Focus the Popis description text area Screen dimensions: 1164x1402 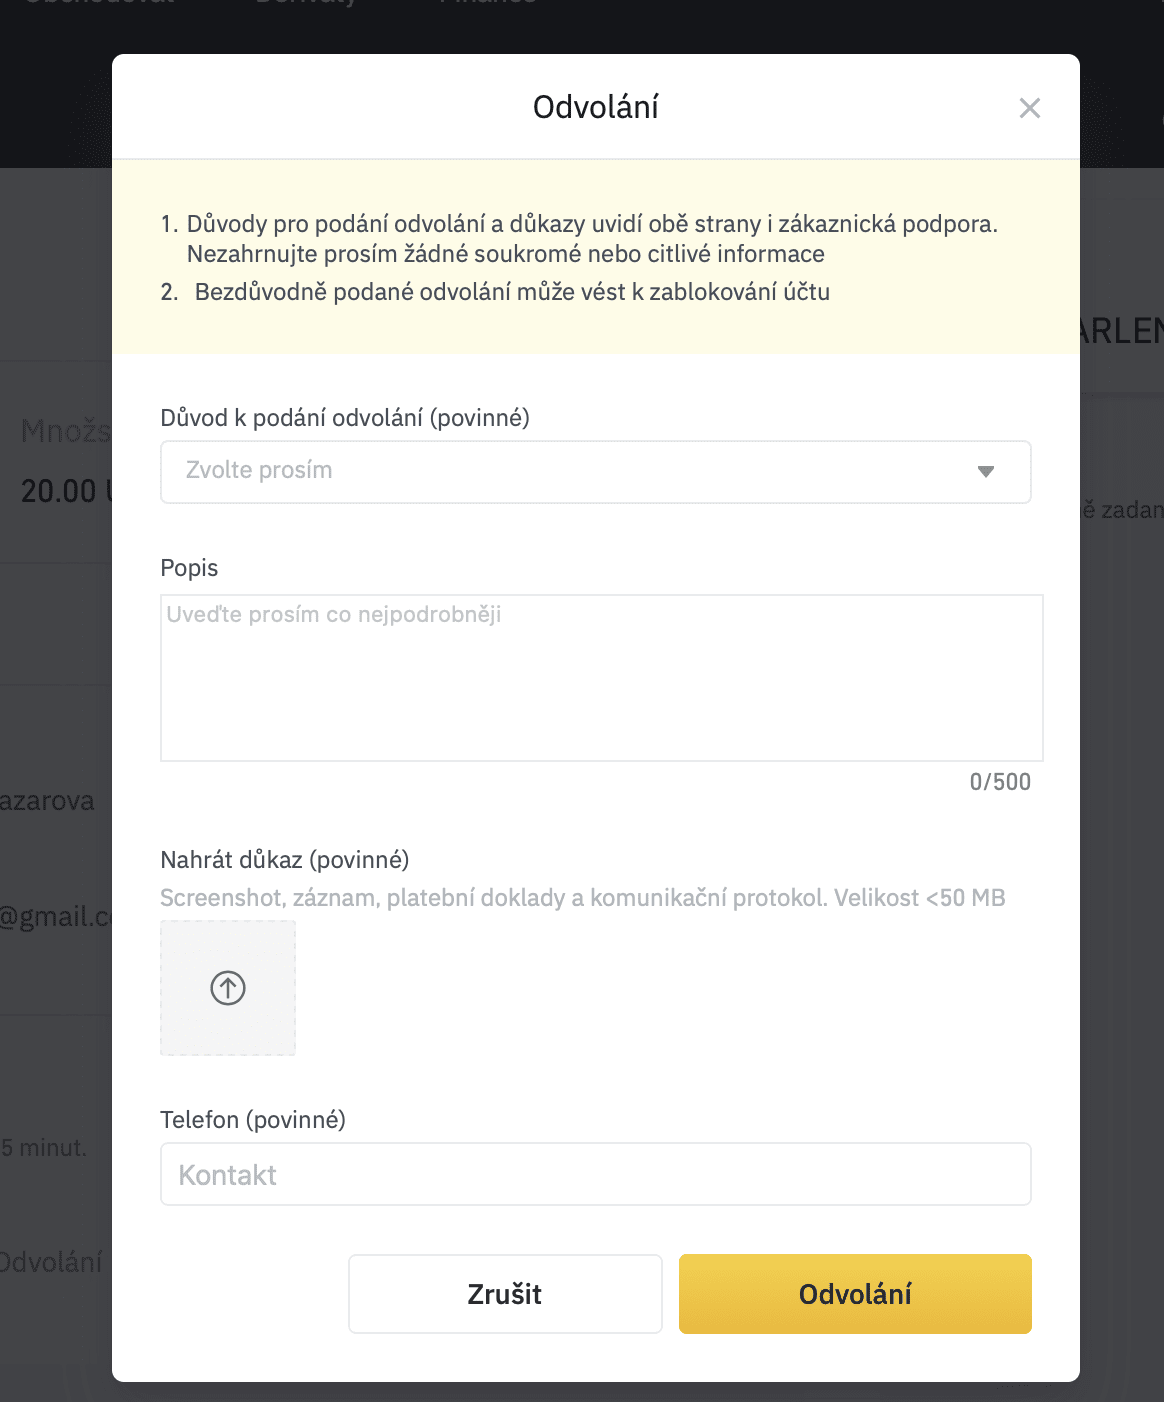[602, 678]
